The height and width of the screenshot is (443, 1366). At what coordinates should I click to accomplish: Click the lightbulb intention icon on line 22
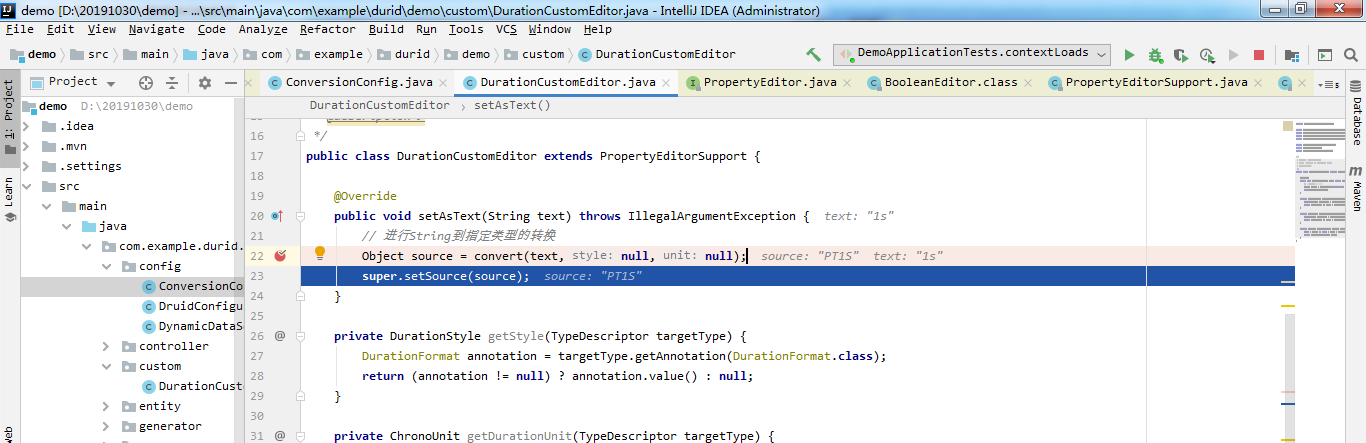tap(320, 253)
